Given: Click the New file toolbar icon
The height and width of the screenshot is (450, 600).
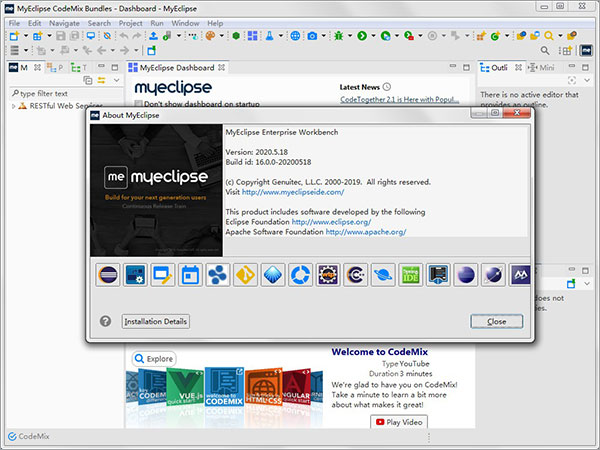Looking at the screenshot, I should point(15,36).
